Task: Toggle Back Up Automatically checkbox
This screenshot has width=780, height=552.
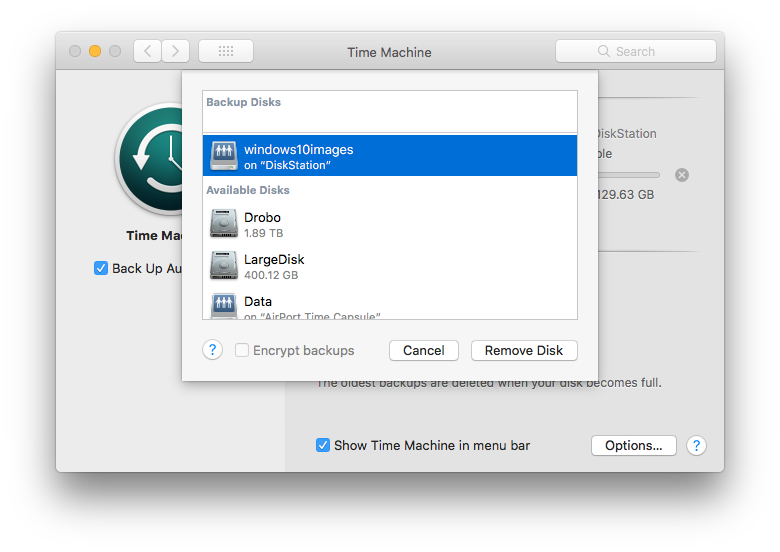Action: [101, 268]
